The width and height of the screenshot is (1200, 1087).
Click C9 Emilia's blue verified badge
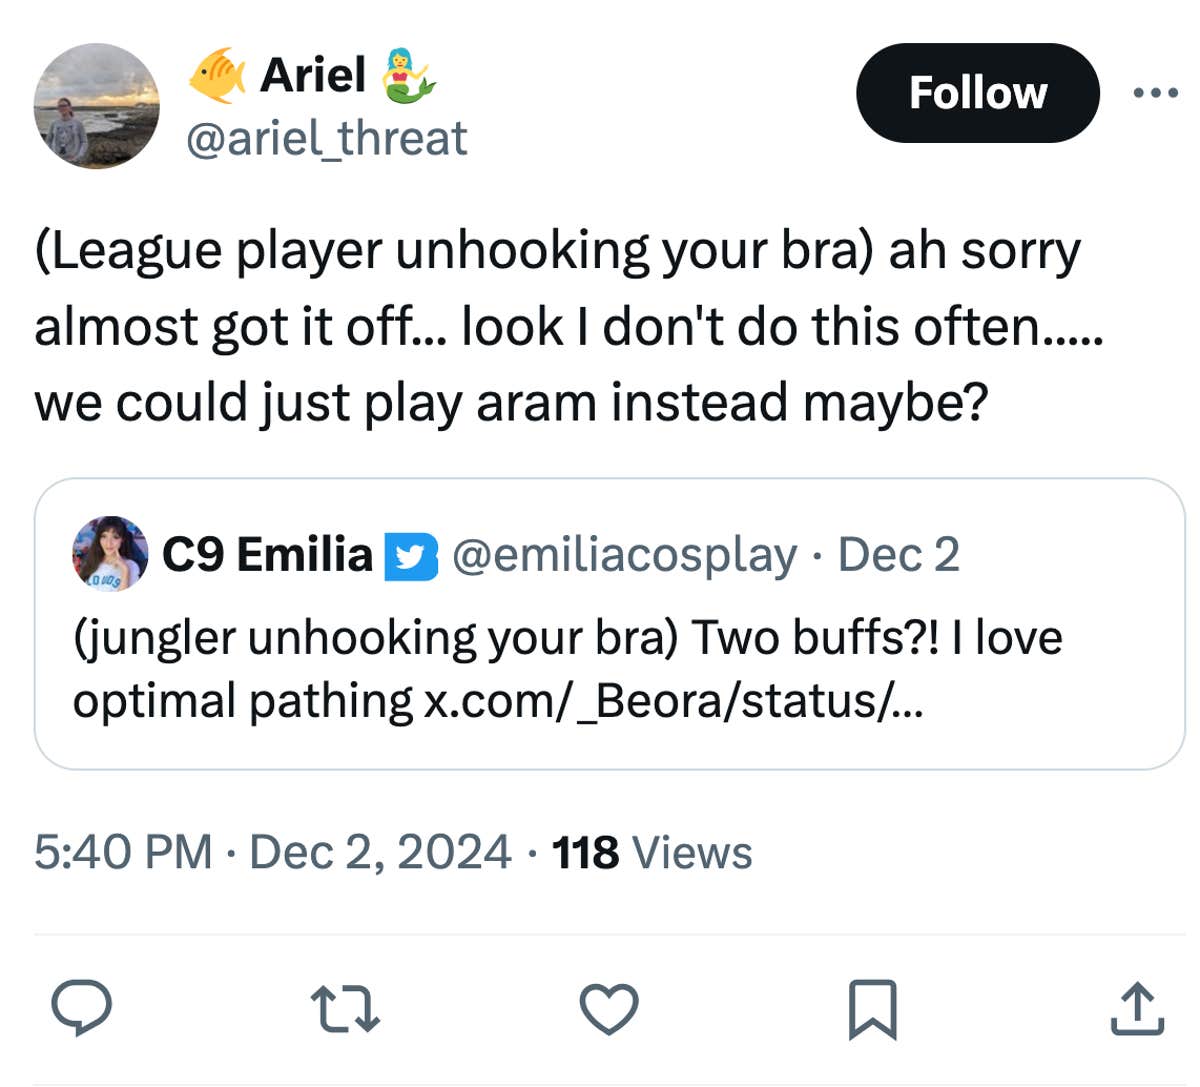click(x=412, y=557)
